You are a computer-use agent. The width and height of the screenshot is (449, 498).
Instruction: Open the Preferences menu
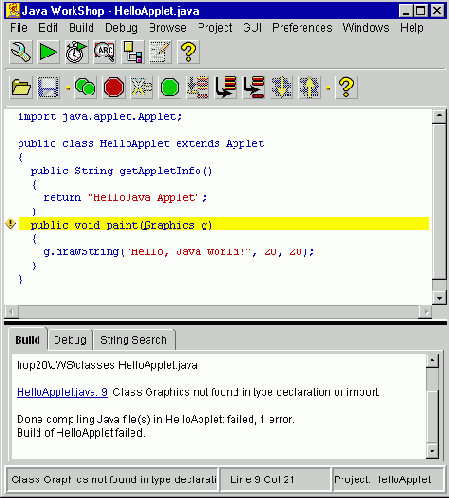(x=302, y=28)
